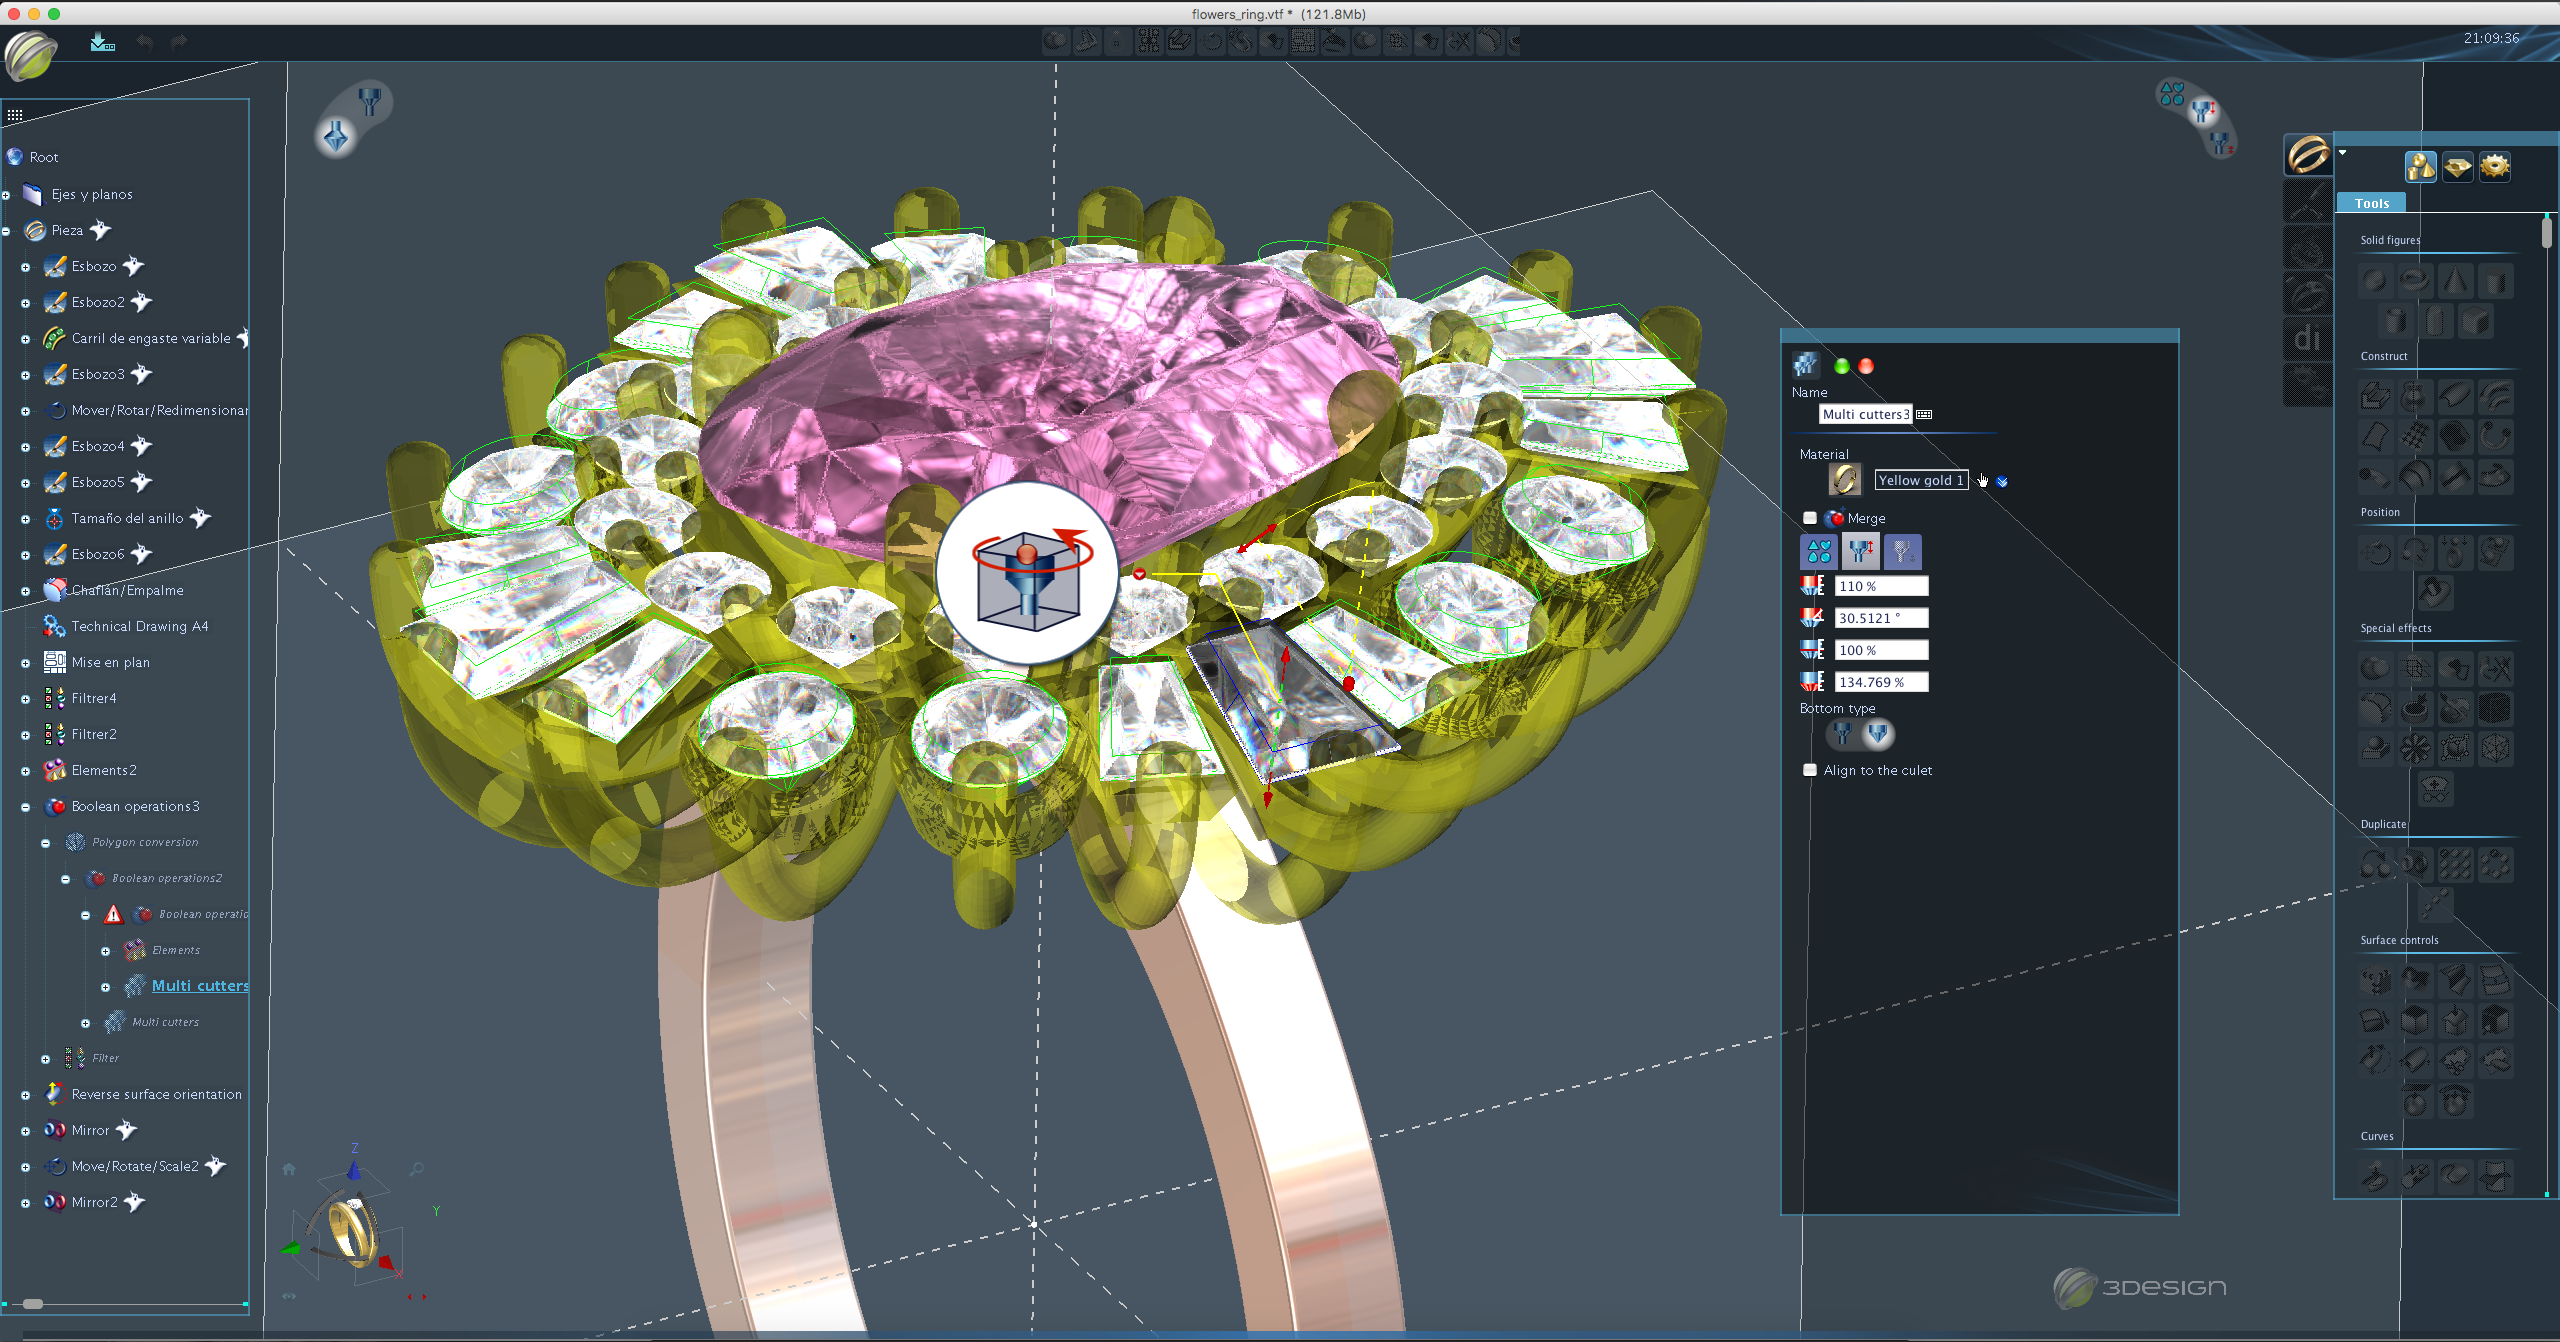Click the Yellow gold 1 material field
Image resolution: width=2560 pixels, height=1342 pixels.
click(x=1920, y=480)
